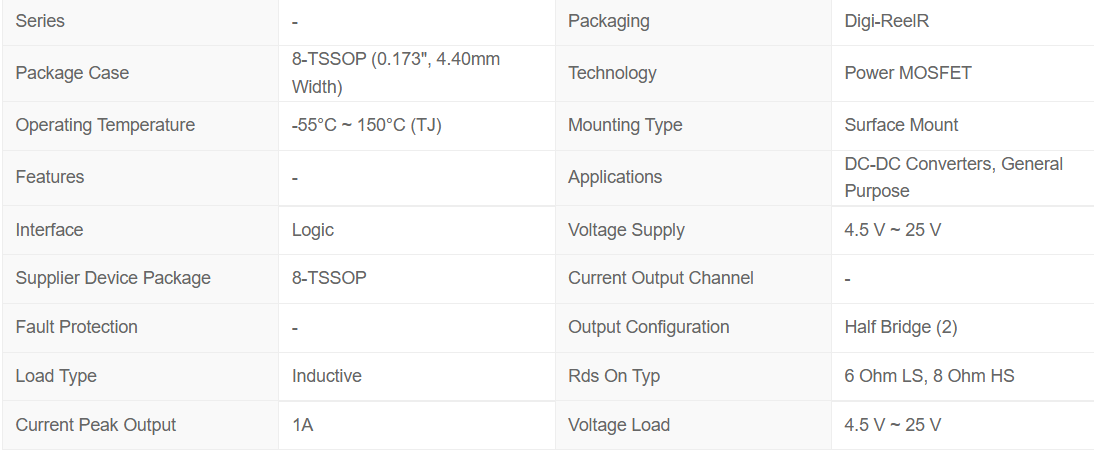Viewport: 1094px width, 457px height.
Task: Select the Half Bridge (2) value
Action: pos(901,327)
